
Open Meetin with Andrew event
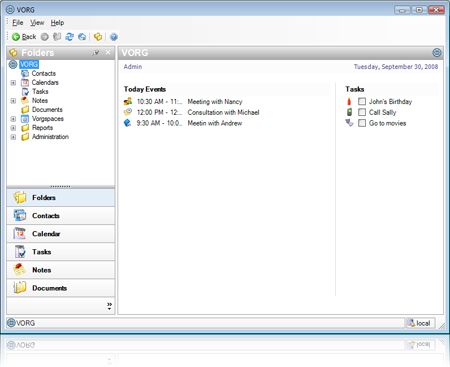click(215, 123)
